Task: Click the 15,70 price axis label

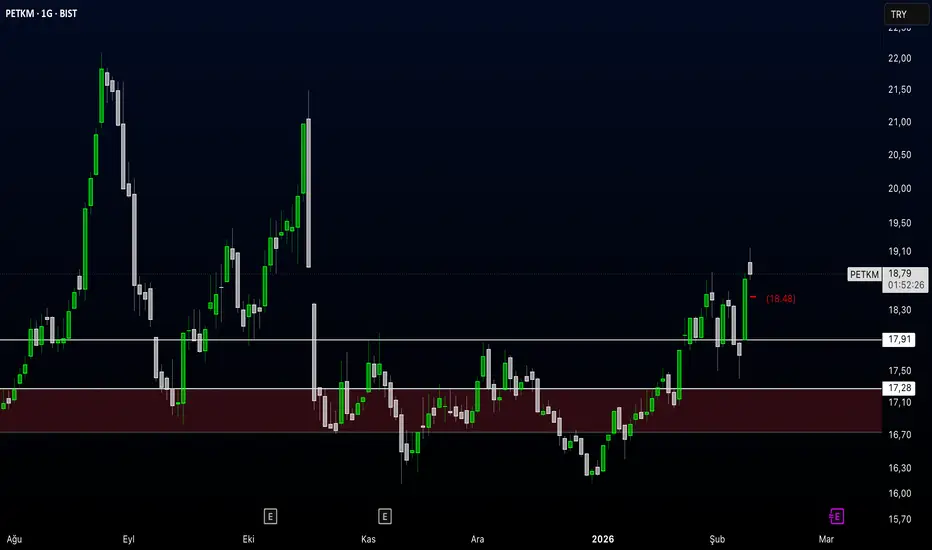Action: pyautogui.click(x=899, y=519)
